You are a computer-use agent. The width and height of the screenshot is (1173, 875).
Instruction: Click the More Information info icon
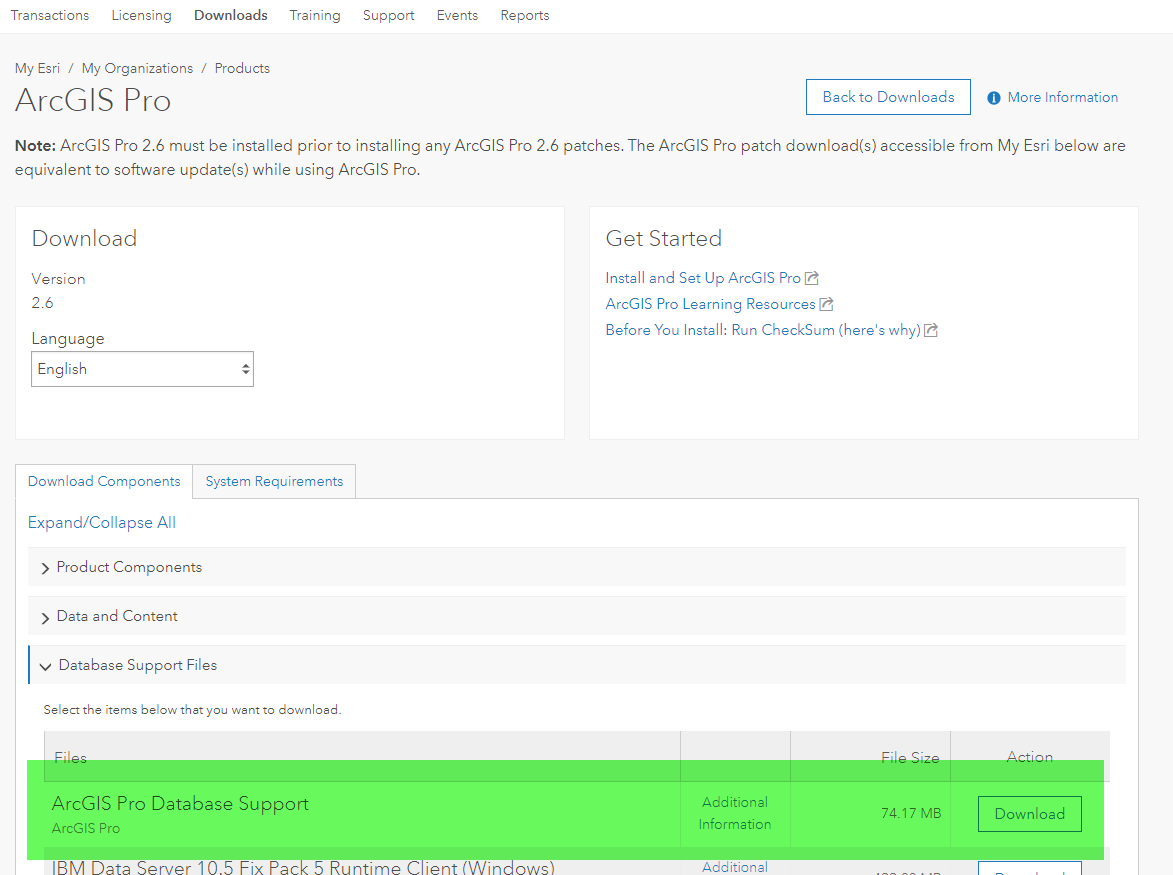click(993, 98)
